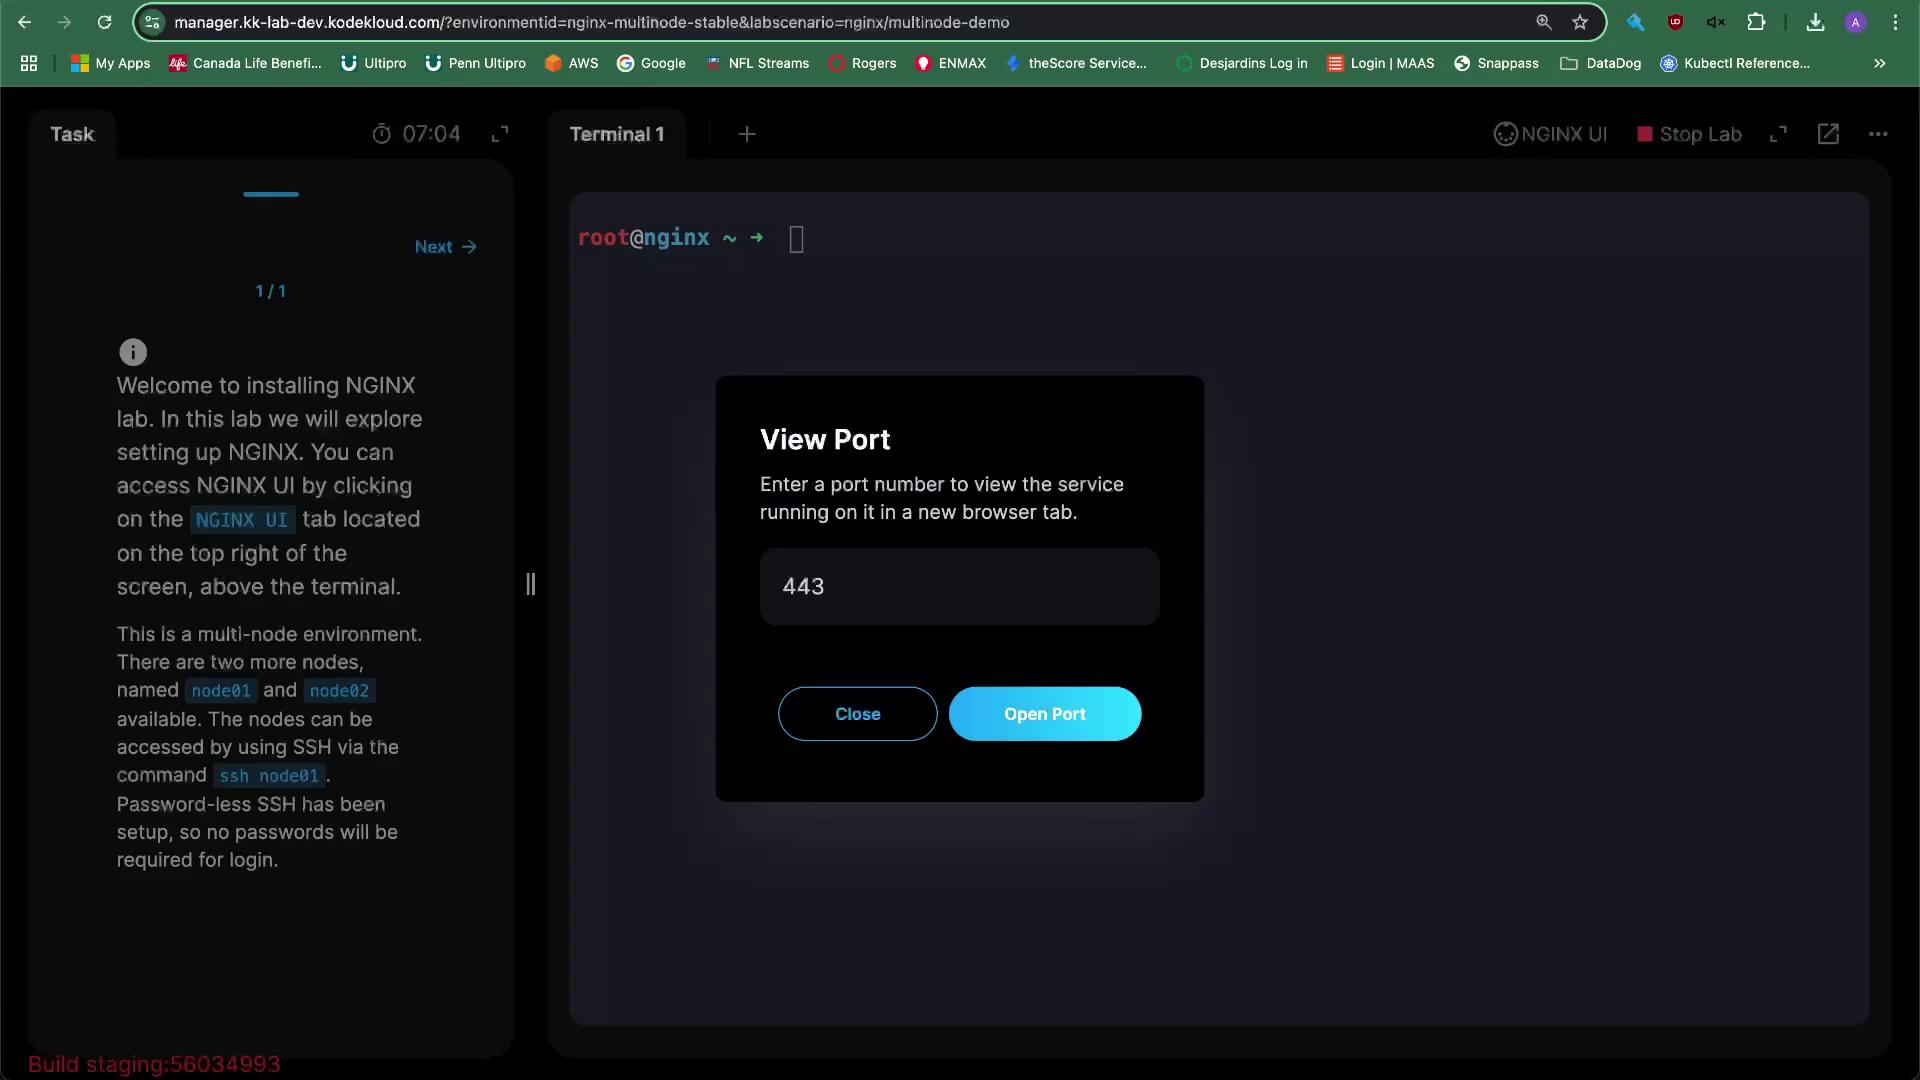1920x1080 pixels.
Task: Open the NGINX UI tab
Action: [1550, 134]
